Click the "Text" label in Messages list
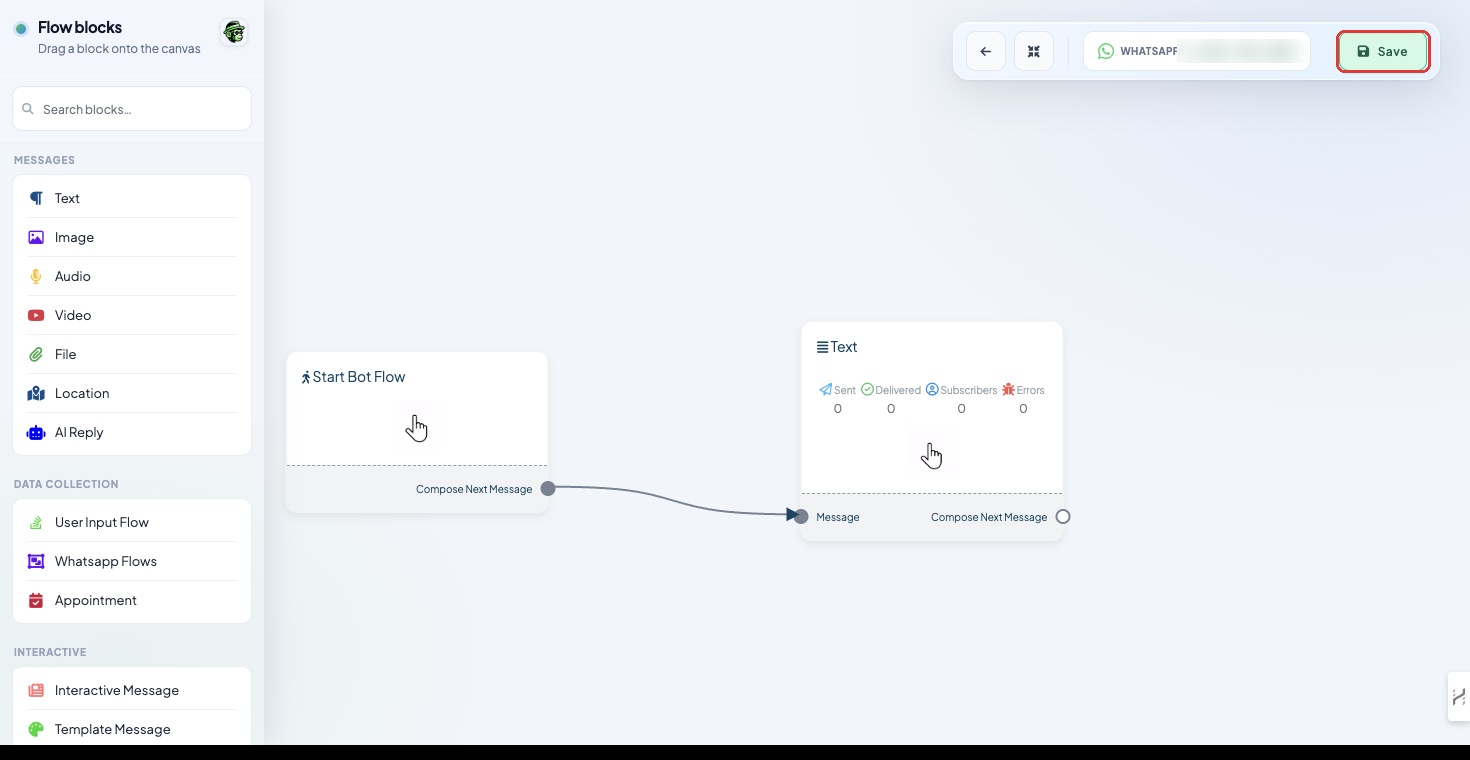1470x760 pixels. coord(67,198)
